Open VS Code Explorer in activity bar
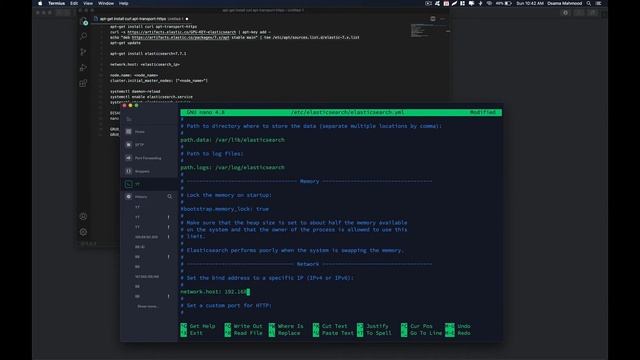 (84, 21)
